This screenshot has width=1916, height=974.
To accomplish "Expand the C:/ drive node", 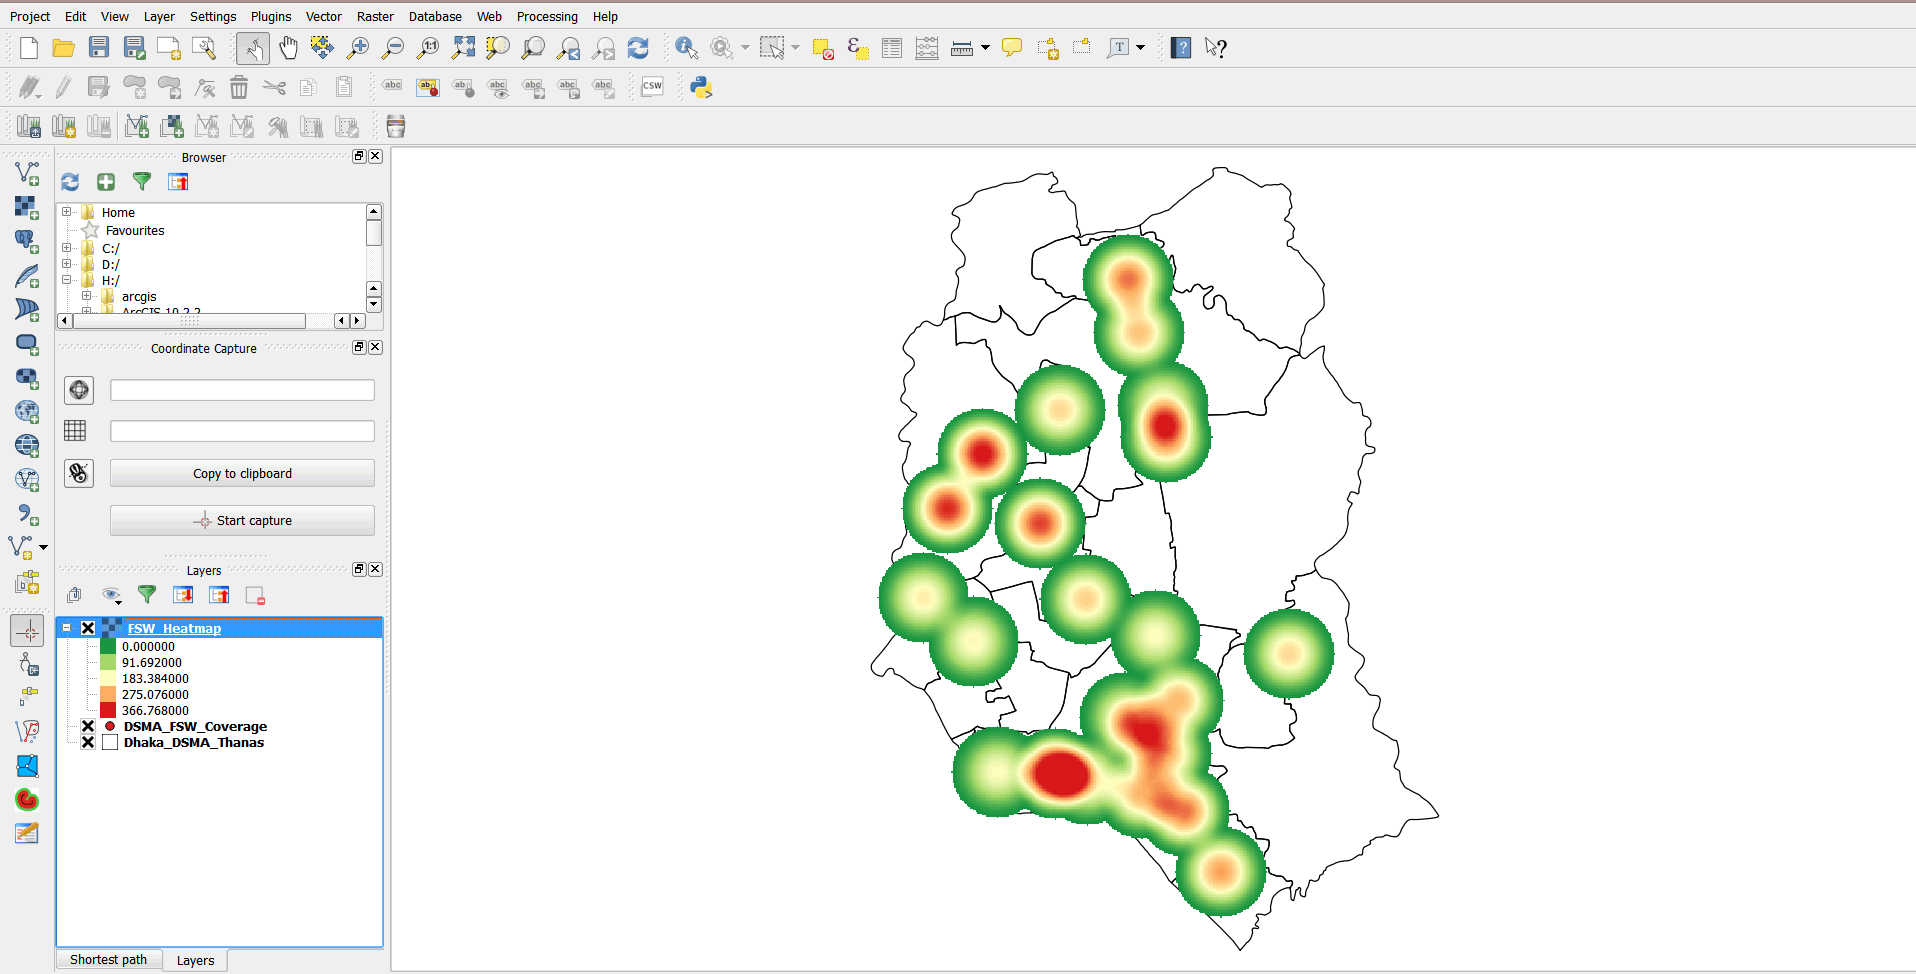I will [x=67, y=248].
